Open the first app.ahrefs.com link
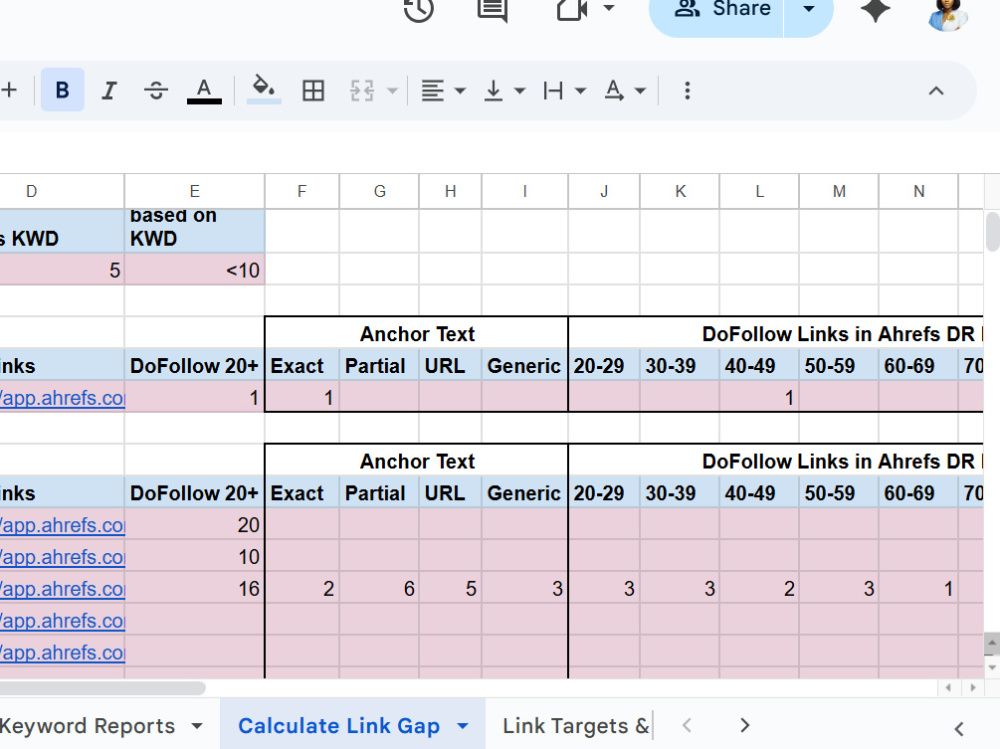Image resolution: width=1000 pixels, height=749 pixels. pos(62,397)
